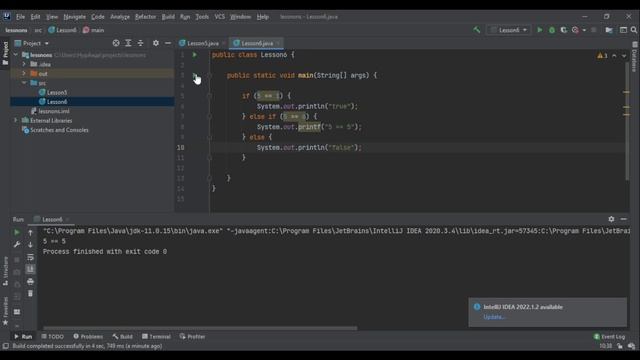Click the Lesson6 tab in Run panel
The width and height of the screenshot is (640, 360).
click(52, 219)
